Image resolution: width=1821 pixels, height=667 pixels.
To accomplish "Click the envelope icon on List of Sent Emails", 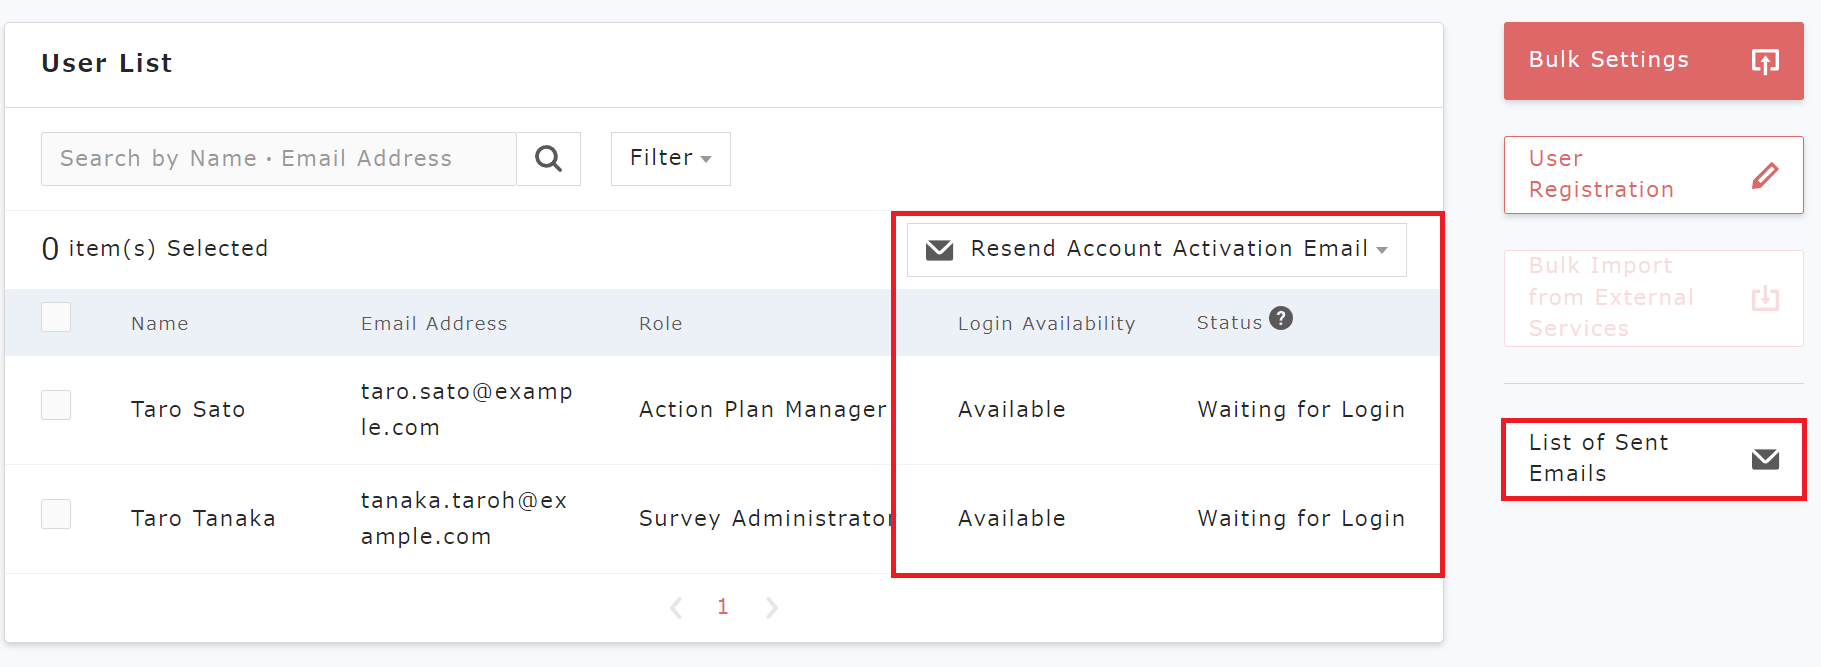I will pos(1765,459).
